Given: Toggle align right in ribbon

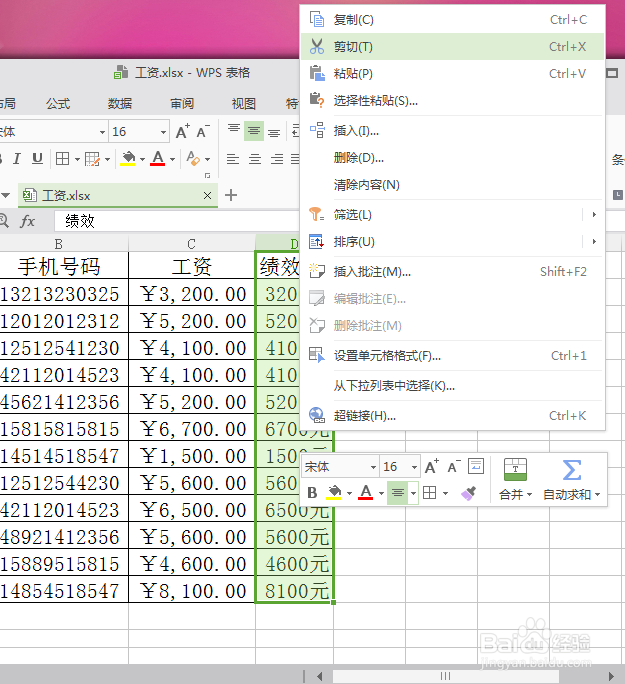Looking at the screenshot, I should point(277,159).
